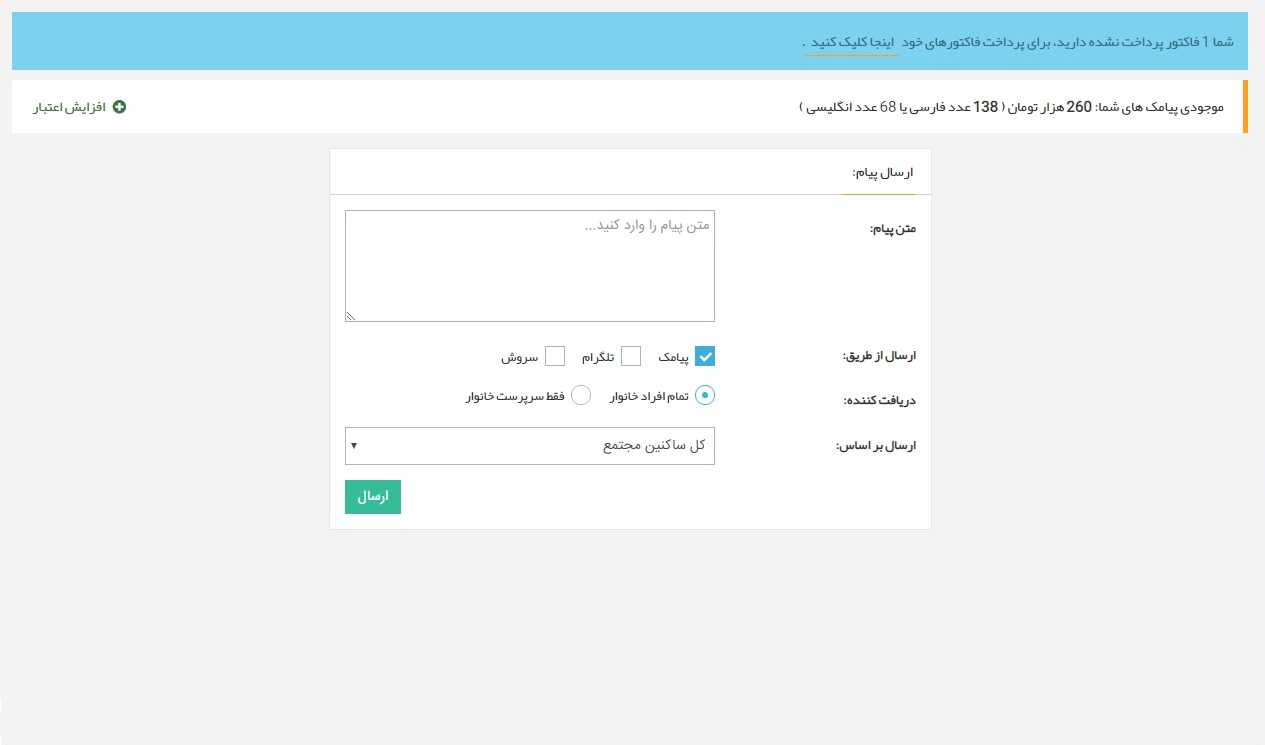The image size is (1265, 745).
Task: Enable the تلگرام checkbox
Action: pyautogui.click(x=631, y=356)
